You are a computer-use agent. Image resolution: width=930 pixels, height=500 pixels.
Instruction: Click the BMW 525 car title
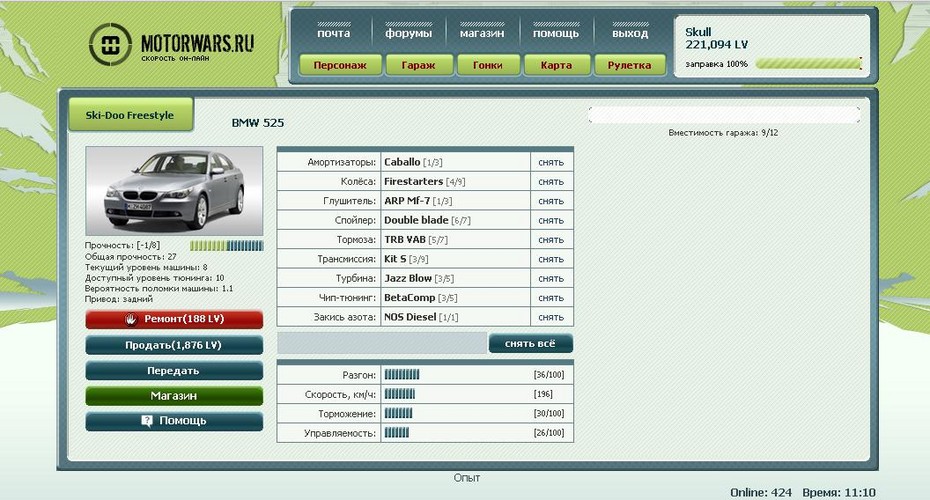click(257, 123)
